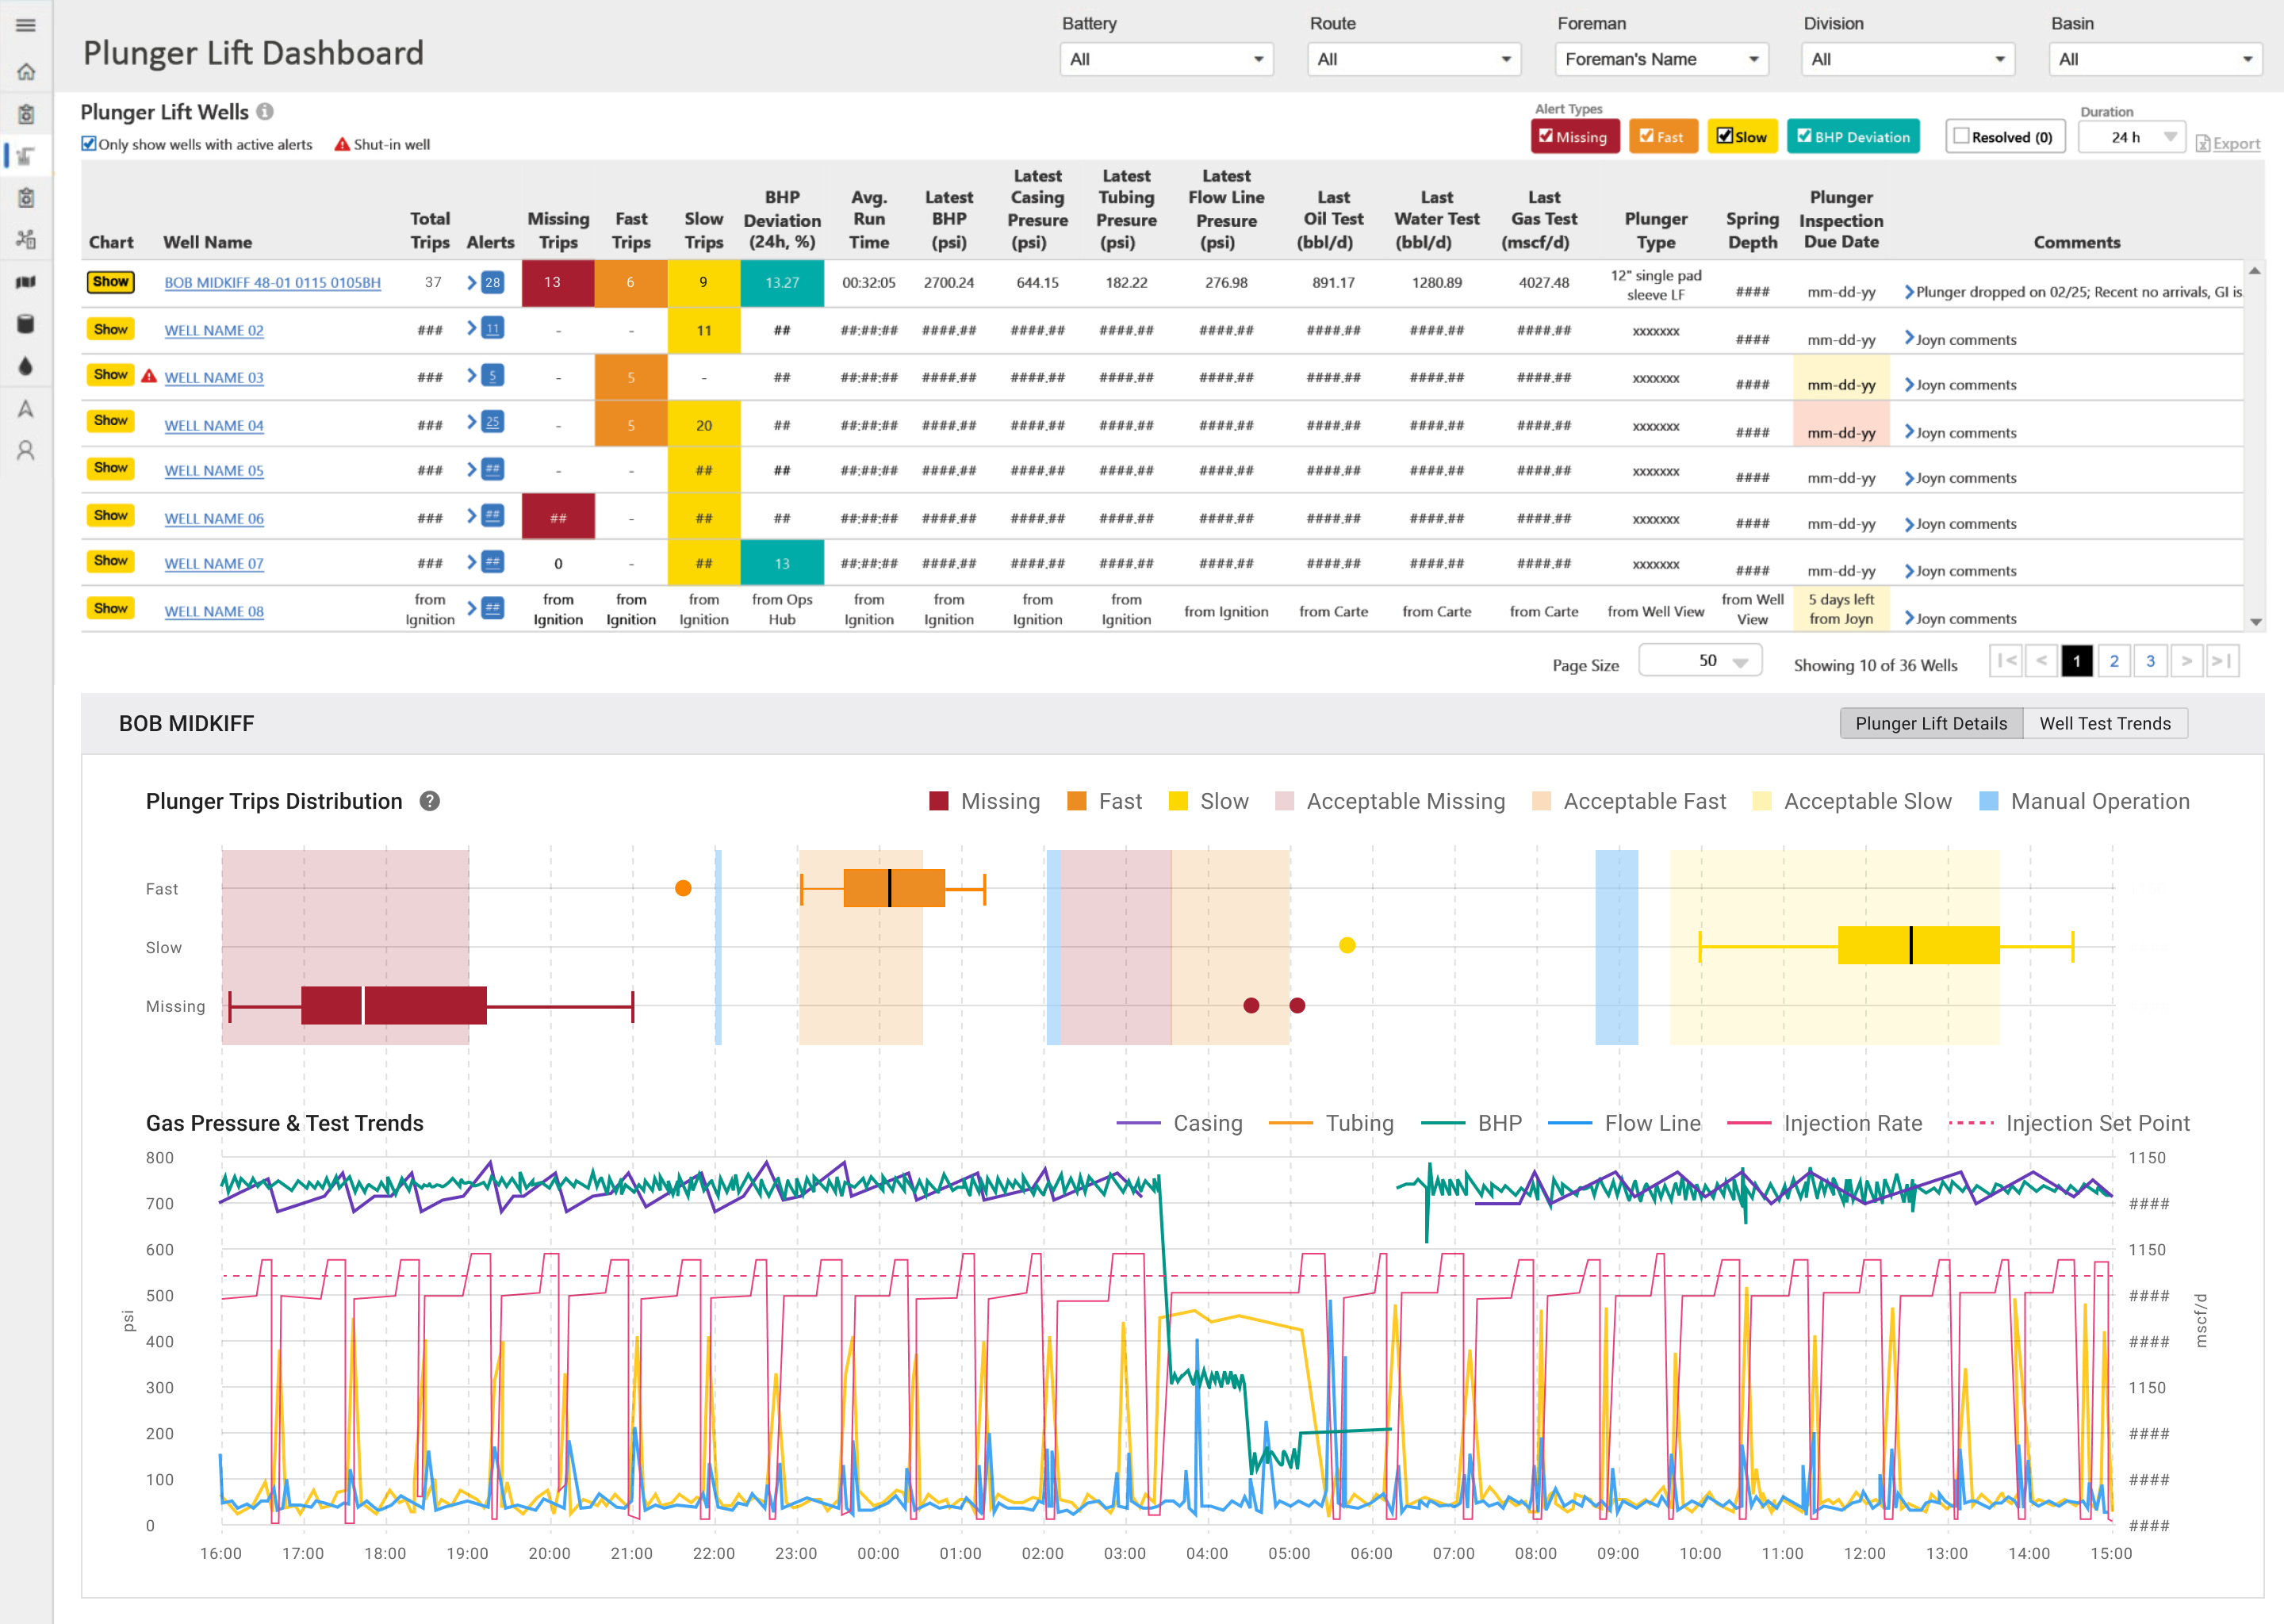This screenshot has width=2284, height=1624.
Task: Open the Battery dropdown
Action: pyautogui.click(x=1166, y=59)
